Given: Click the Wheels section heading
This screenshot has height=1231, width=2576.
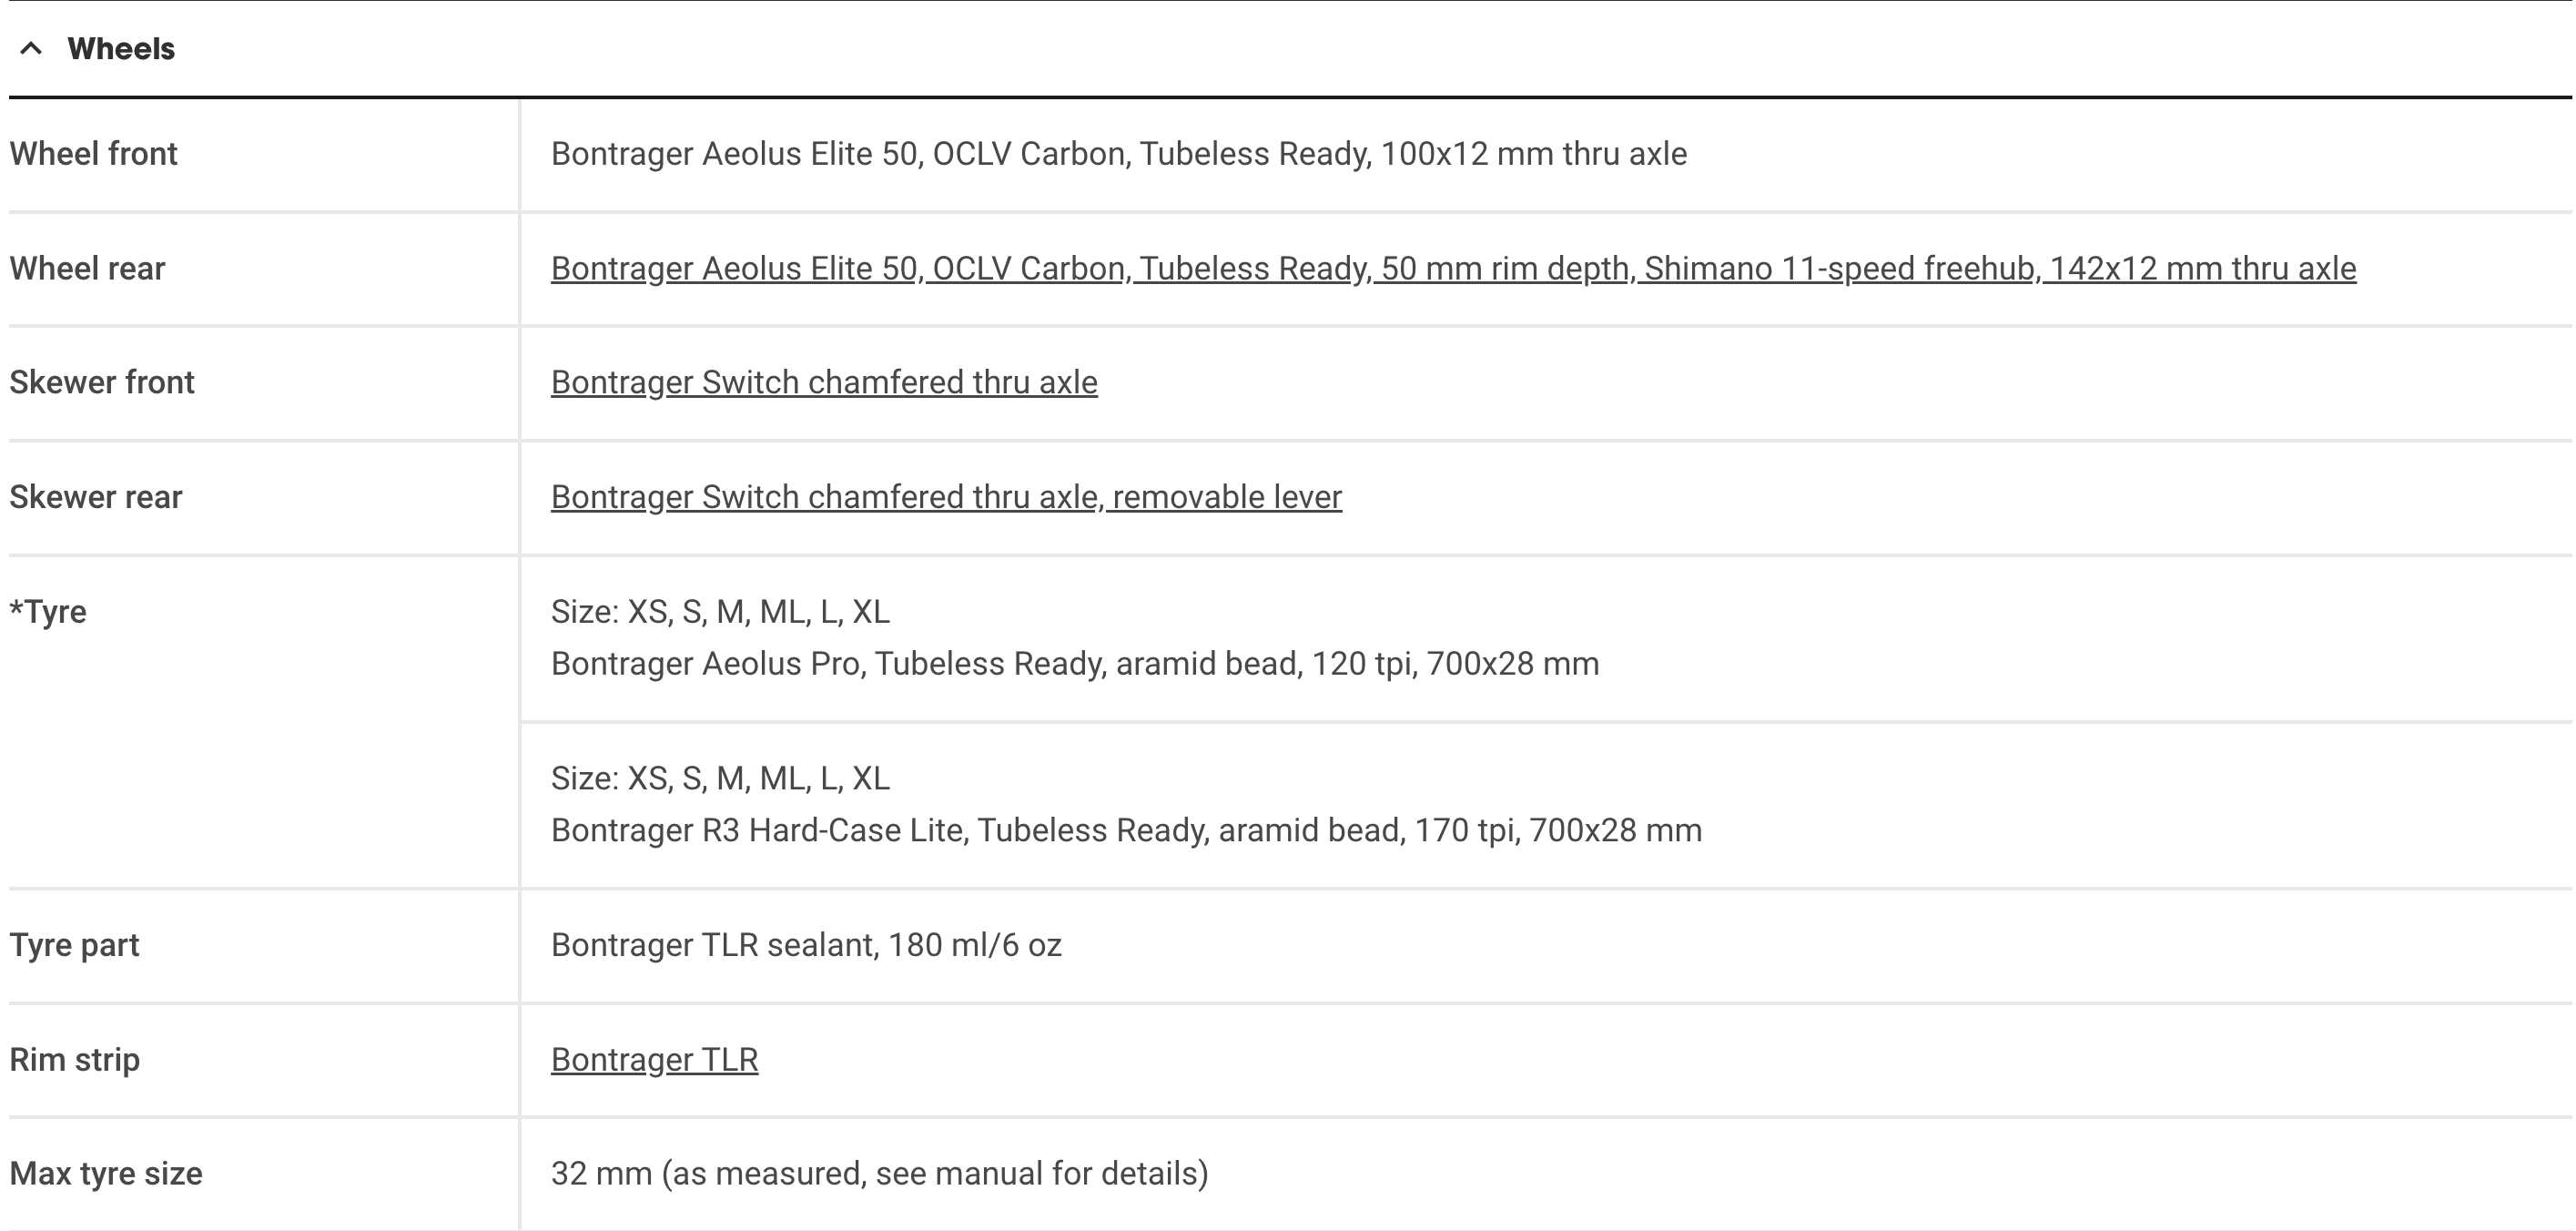Looking at the screenshot, I should pos(121,48).
